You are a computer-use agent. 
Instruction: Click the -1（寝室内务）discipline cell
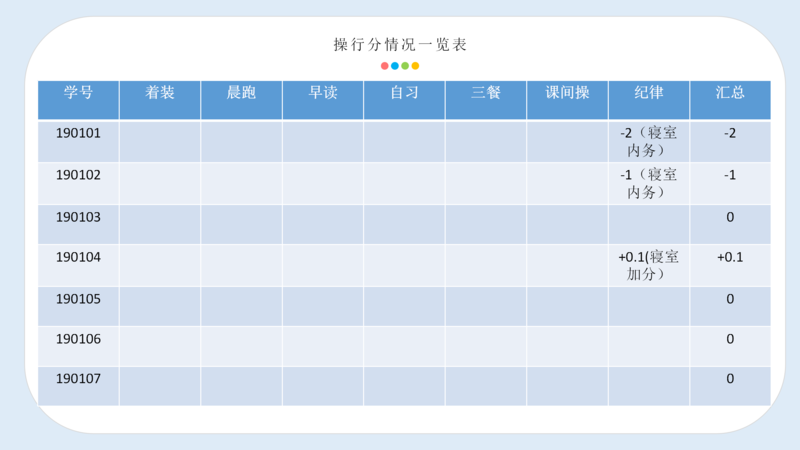click(x=649, y=184)
